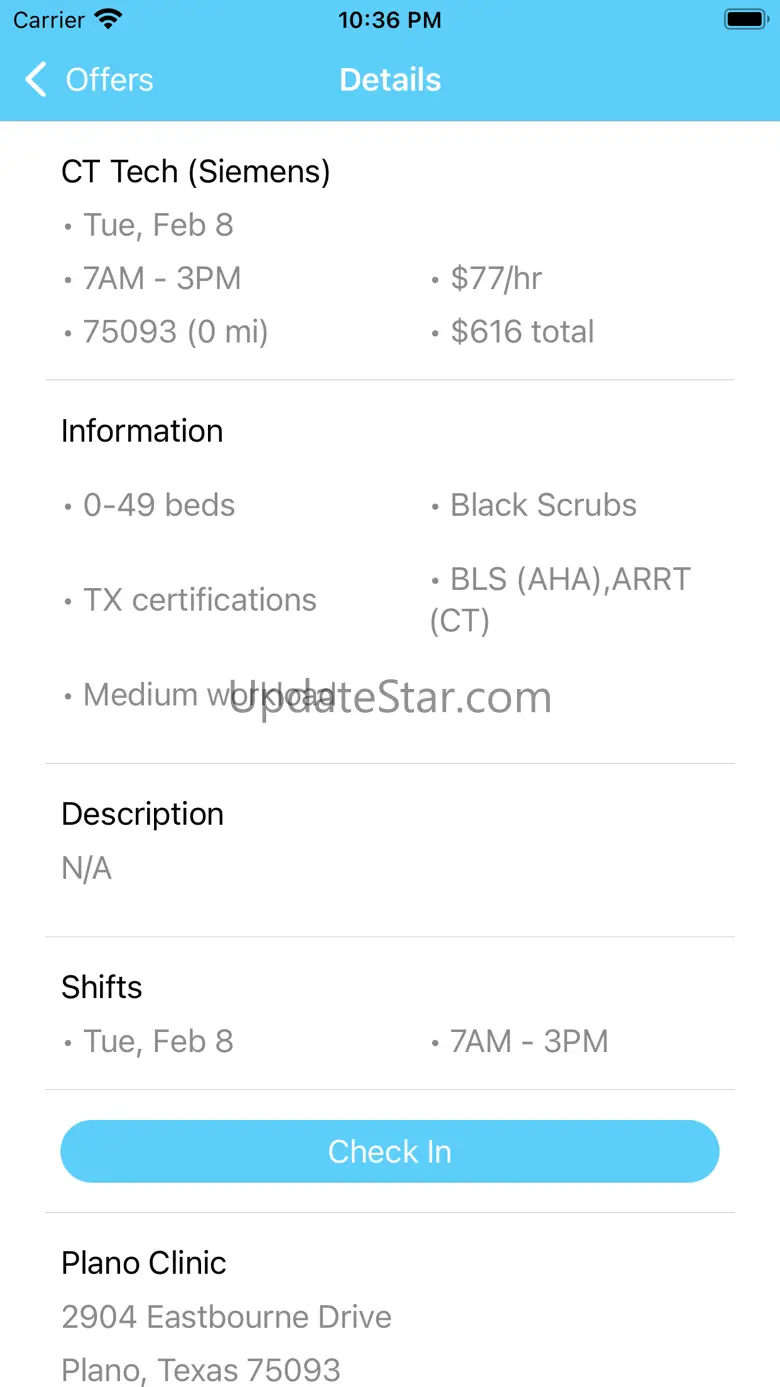Select the 75093 (0 mi) location line

click(175, 332)
